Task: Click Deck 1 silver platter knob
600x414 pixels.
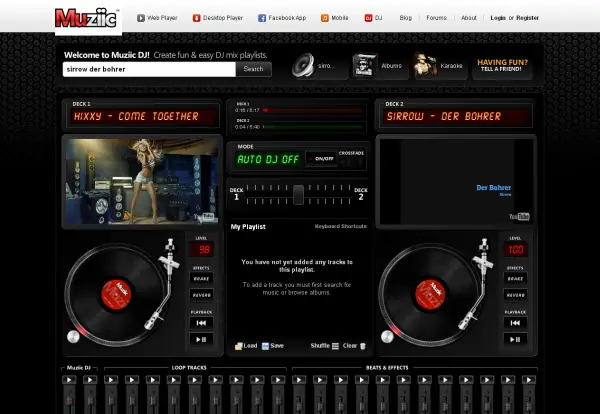Action: pyautogui.click(x=73, y=337)
